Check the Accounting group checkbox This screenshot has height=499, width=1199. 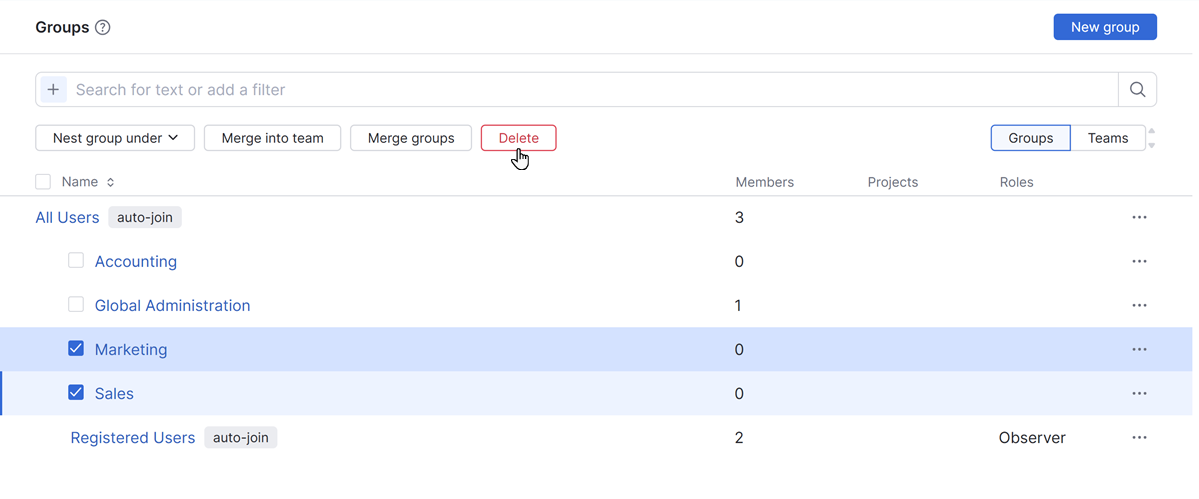coord(76,261)
